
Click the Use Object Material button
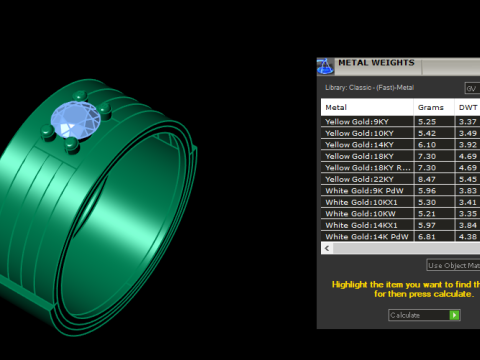coord(453,265)
